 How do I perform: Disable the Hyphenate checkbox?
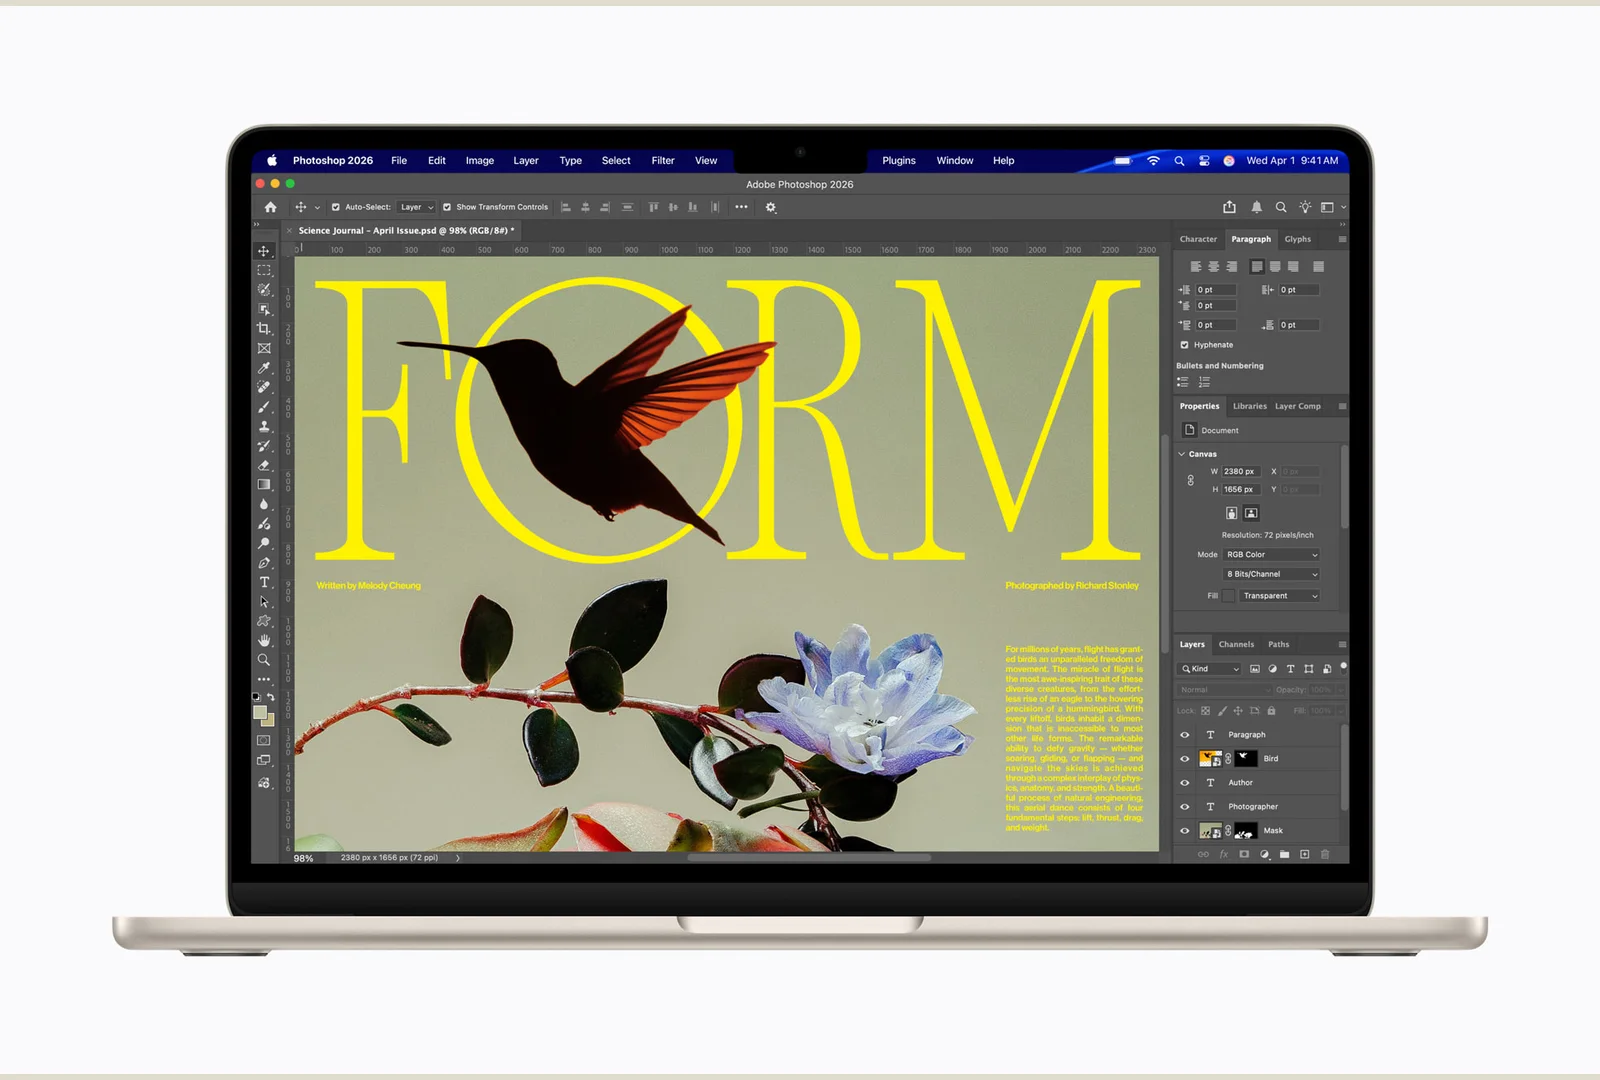[x=1184, y=345]
